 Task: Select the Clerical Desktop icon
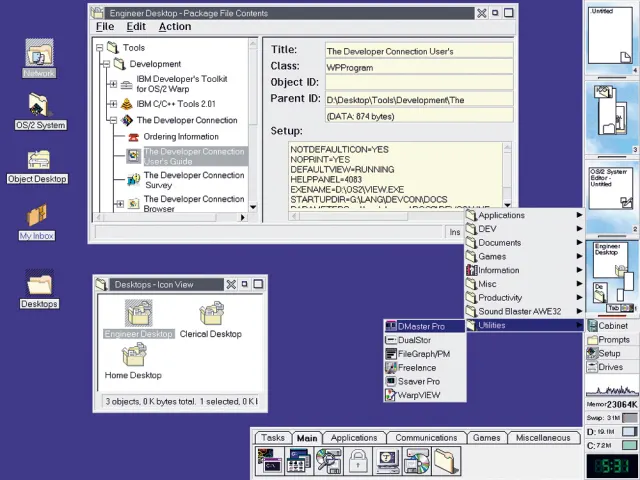211,313
